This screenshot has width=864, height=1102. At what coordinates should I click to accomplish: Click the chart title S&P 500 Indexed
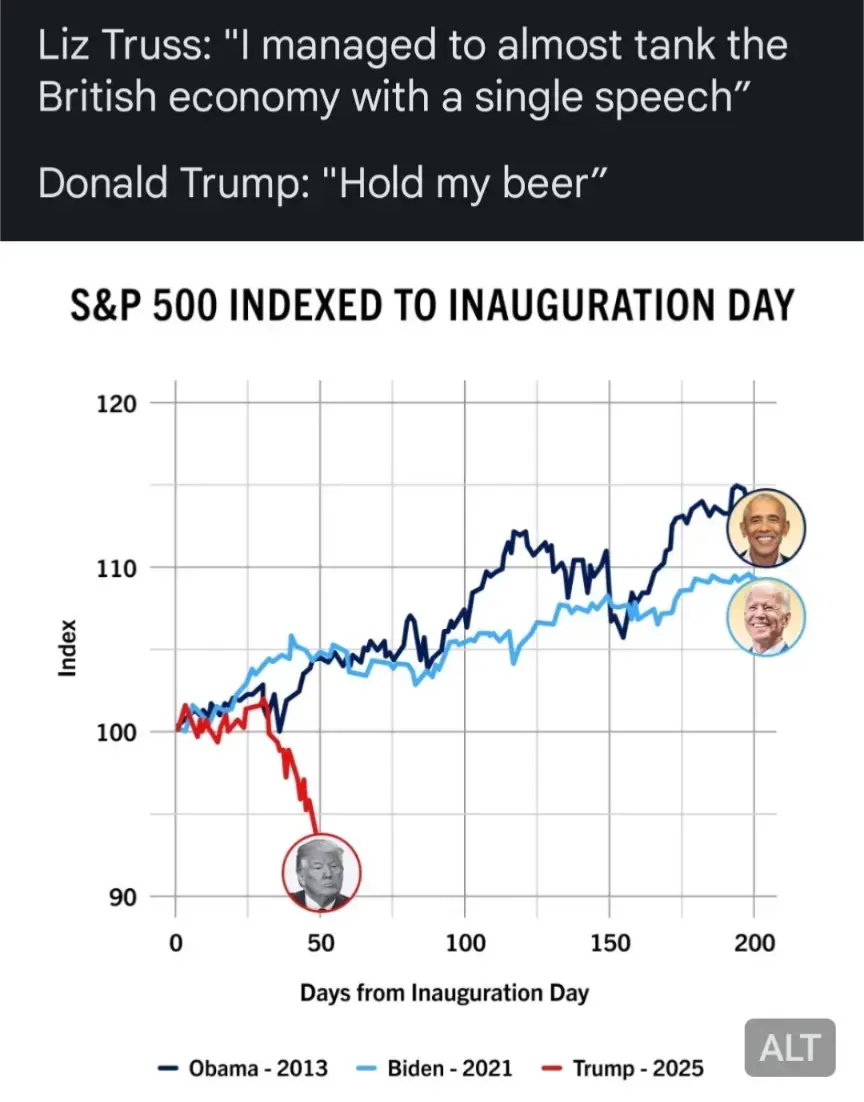432,305
